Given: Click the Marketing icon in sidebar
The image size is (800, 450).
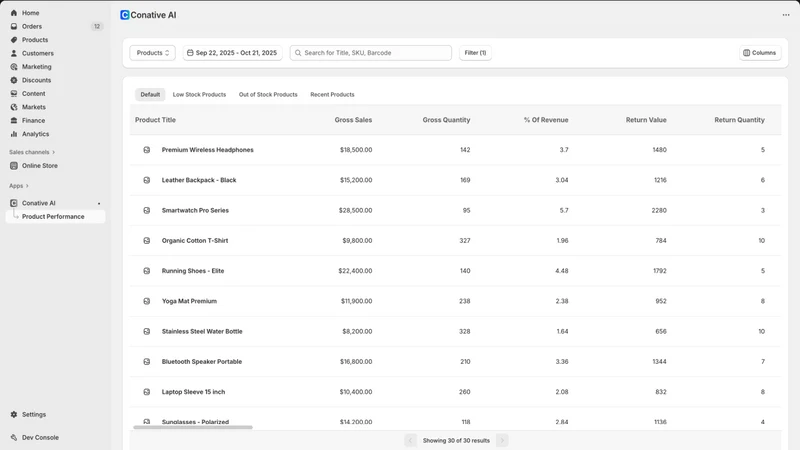Looking at the screenshot, I should click(14, 67).
